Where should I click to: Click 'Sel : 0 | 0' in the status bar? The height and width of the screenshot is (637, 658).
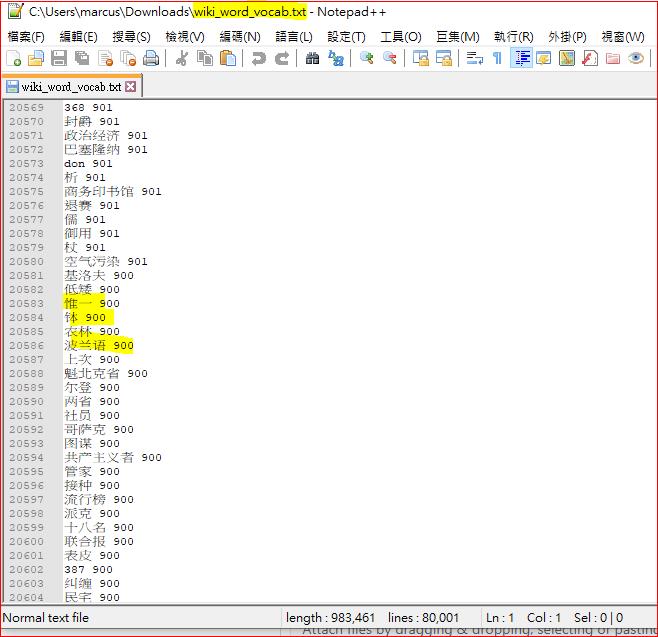click(x=598, y=618)
